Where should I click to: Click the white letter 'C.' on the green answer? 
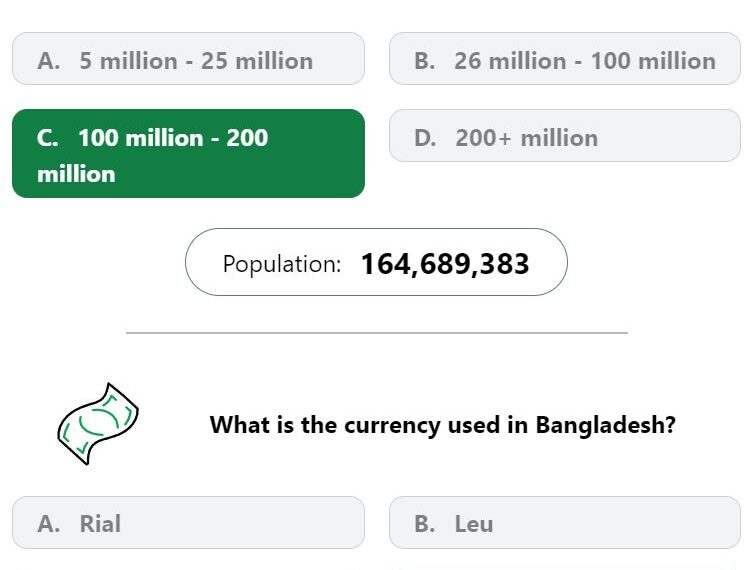(x=47, y=138)
